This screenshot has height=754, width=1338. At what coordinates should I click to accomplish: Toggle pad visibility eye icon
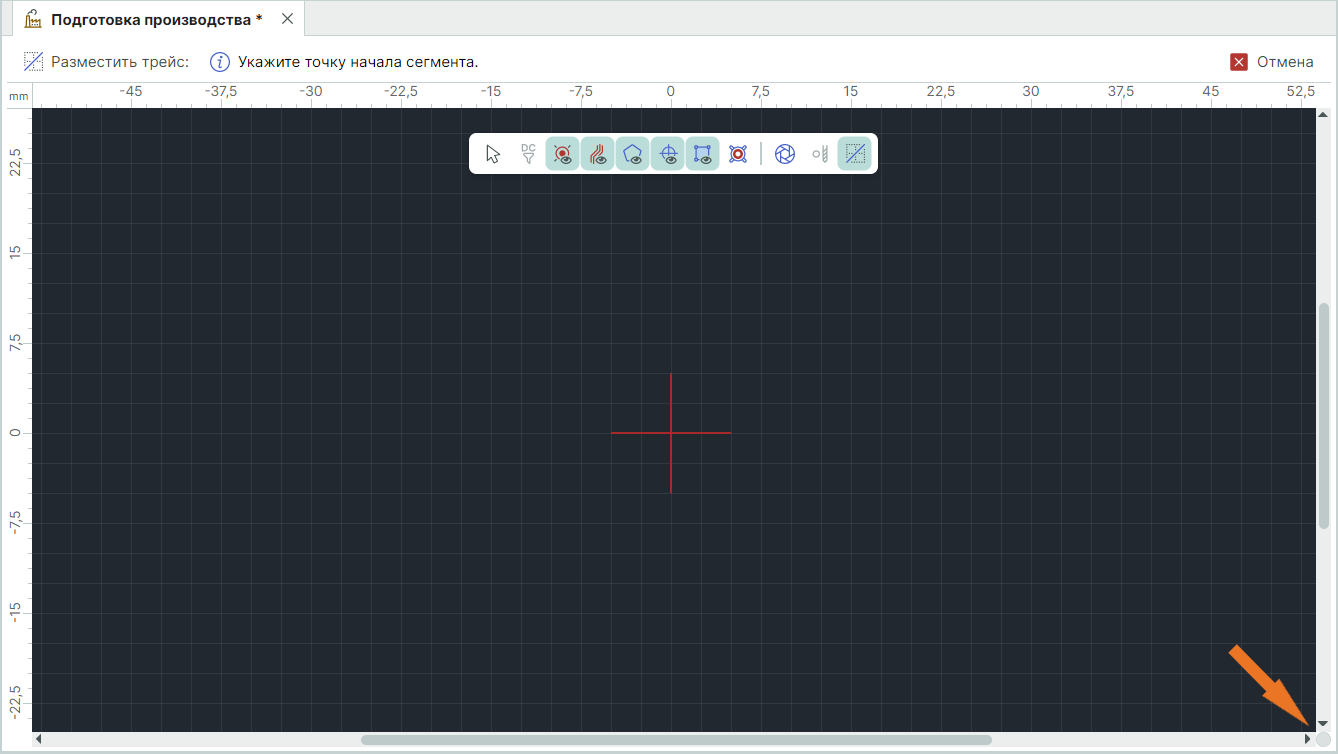click(563, 154)
